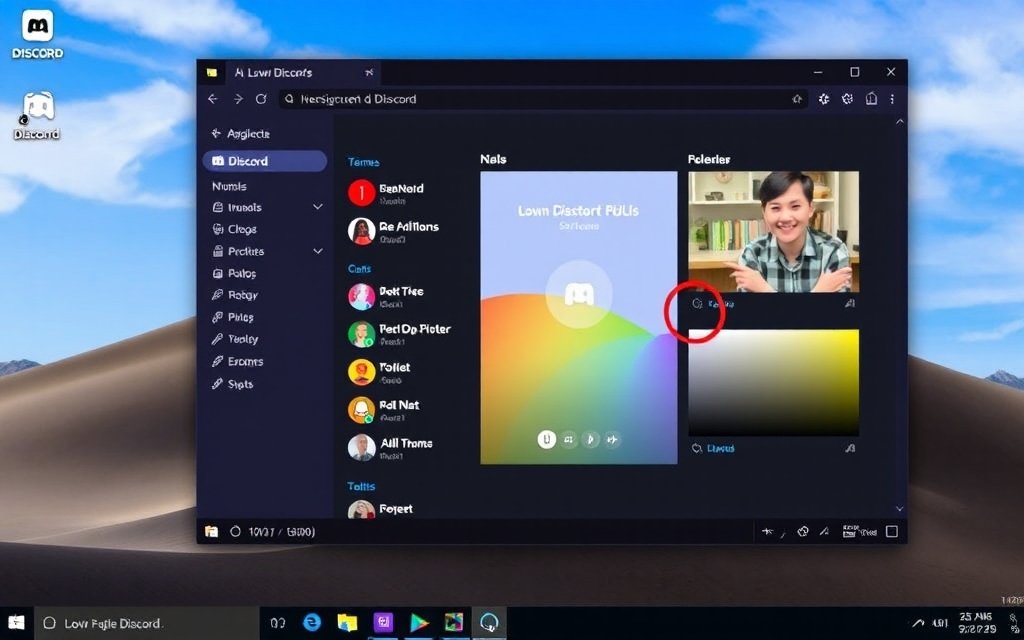The height and width of the screenshot is (640, 1024).
Task: Go back with the browser back arrow
Action: pyautogui.click(x=213, y=99)
